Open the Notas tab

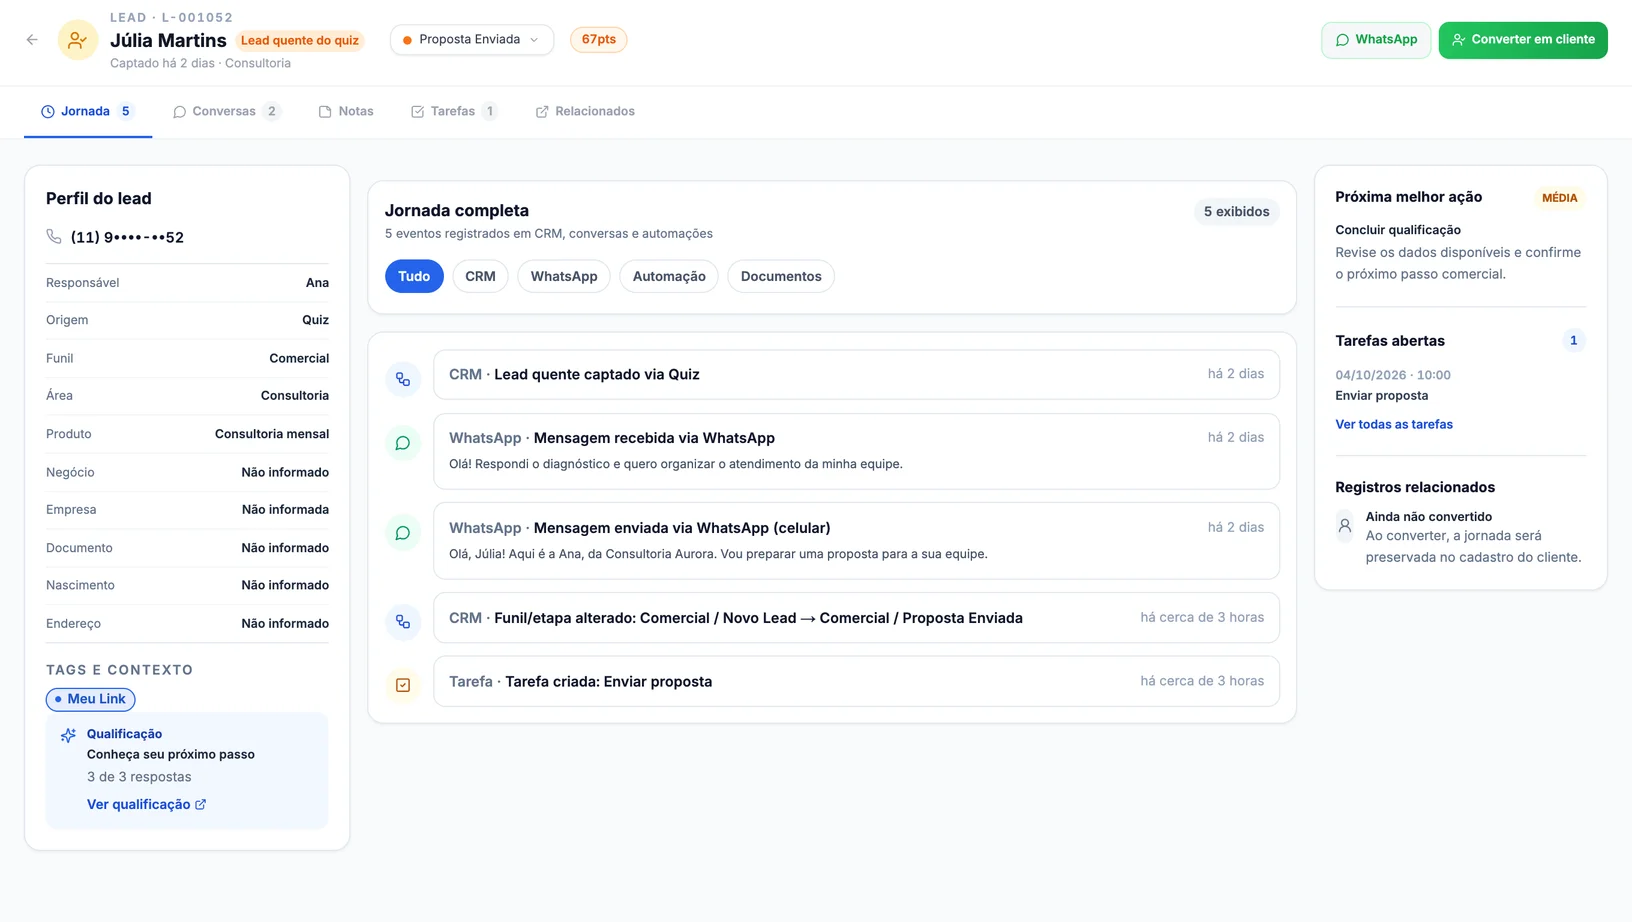point(346,111)
